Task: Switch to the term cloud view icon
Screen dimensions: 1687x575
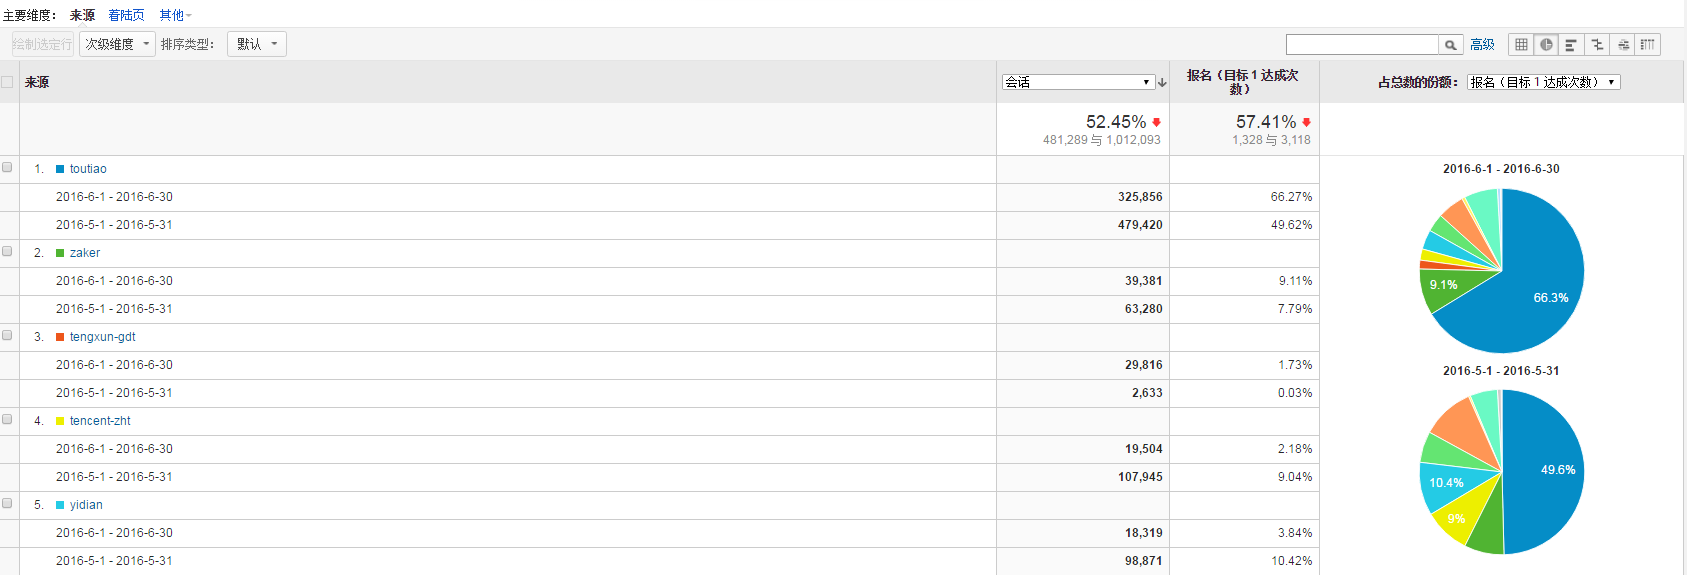Action: 1623,44
